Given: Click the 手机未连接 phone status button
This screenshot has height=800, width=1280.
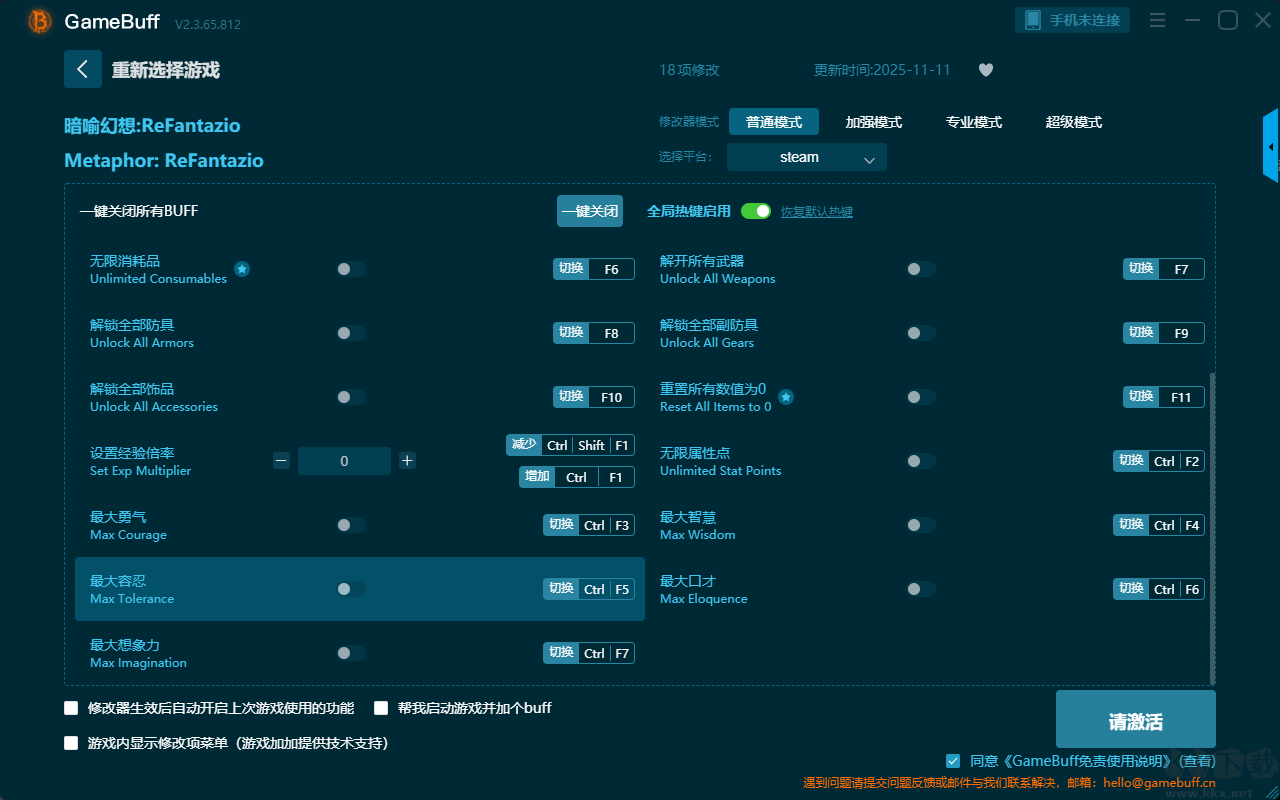Looking at the screenshot, I should [1073, 20].
